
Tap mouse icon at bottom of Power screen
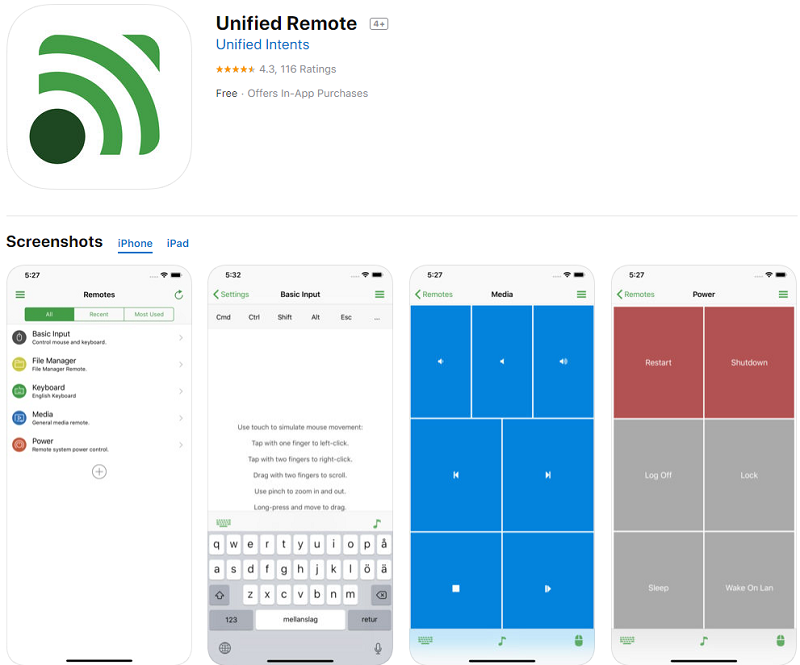pos(781,641)
